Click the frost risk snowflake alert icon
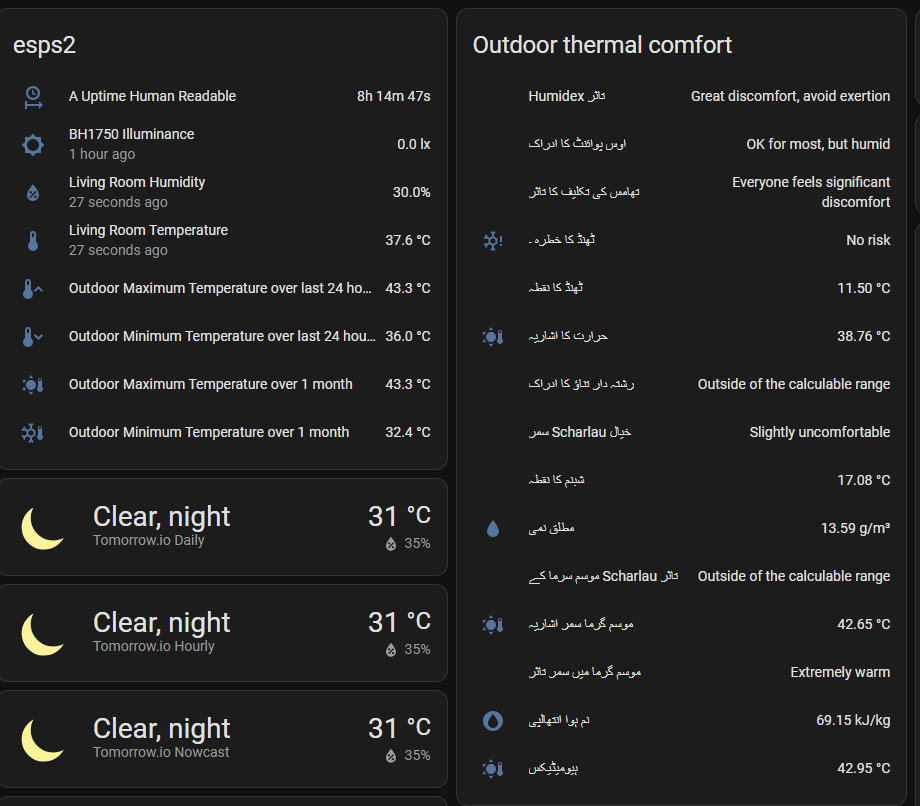Image resolution: width=920 pixels, height=806 pixels. [x=493, y=241]
